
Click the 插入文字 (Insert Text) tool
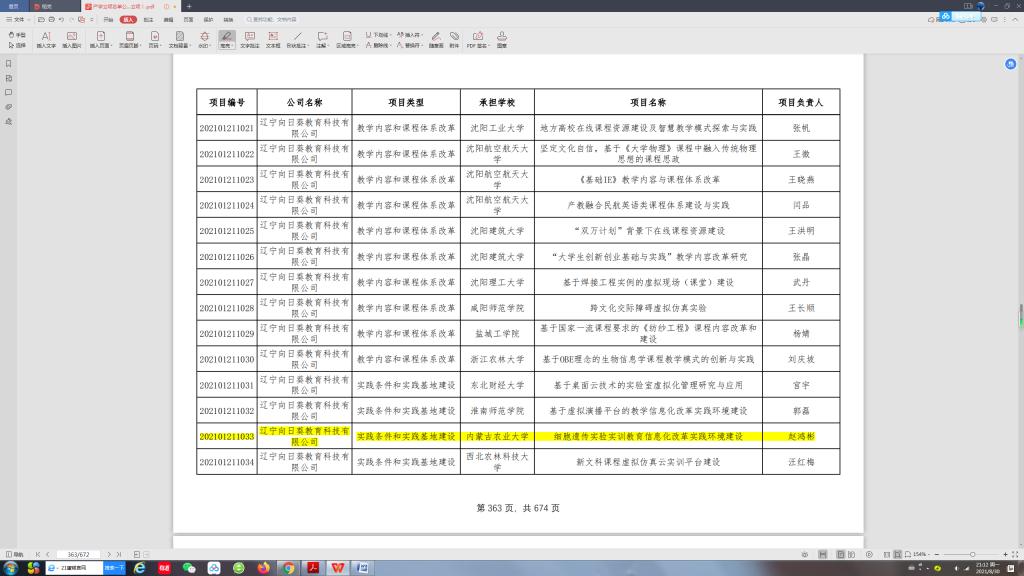click(x=46, y=40)
